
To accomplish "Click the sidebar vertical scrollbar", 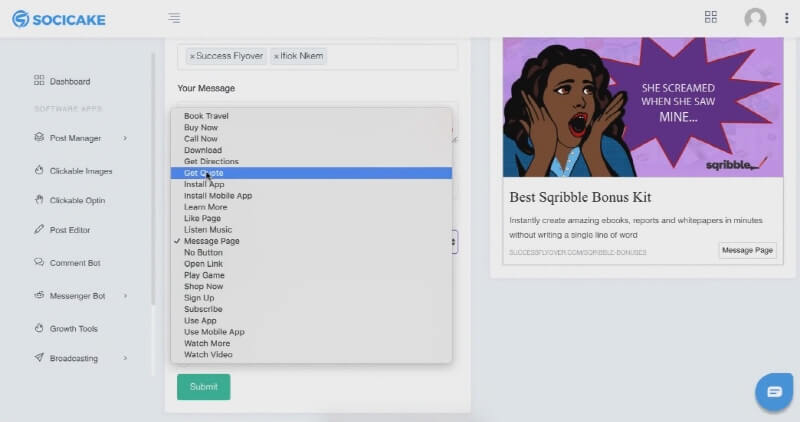I will tap(153, 179).
